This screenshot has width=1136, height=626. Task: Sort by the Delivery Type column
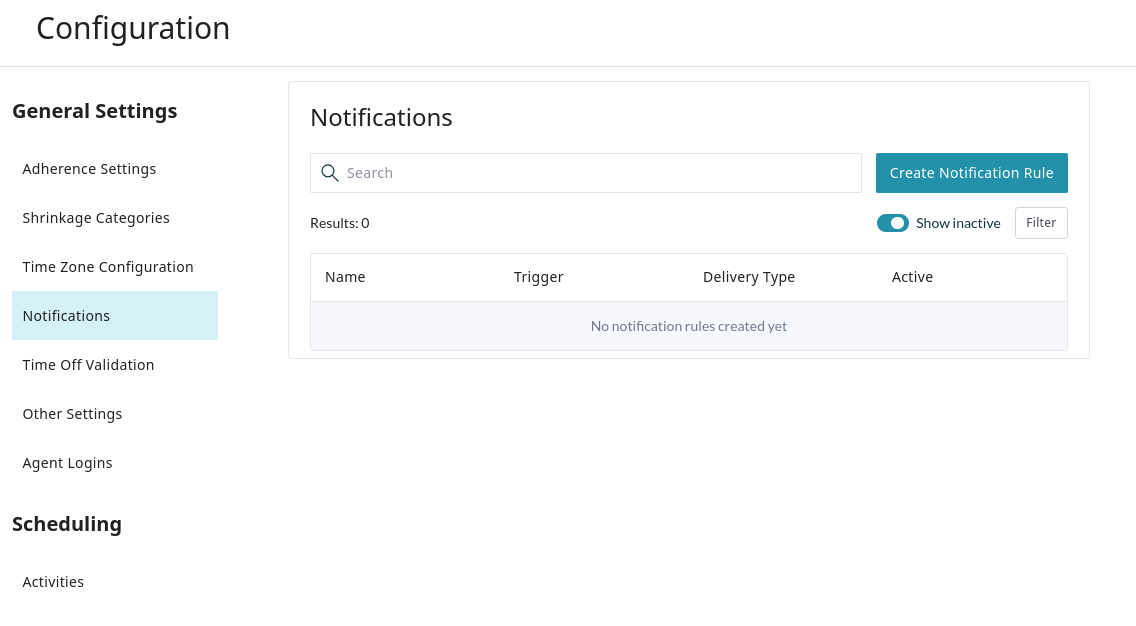coord(748,277)
